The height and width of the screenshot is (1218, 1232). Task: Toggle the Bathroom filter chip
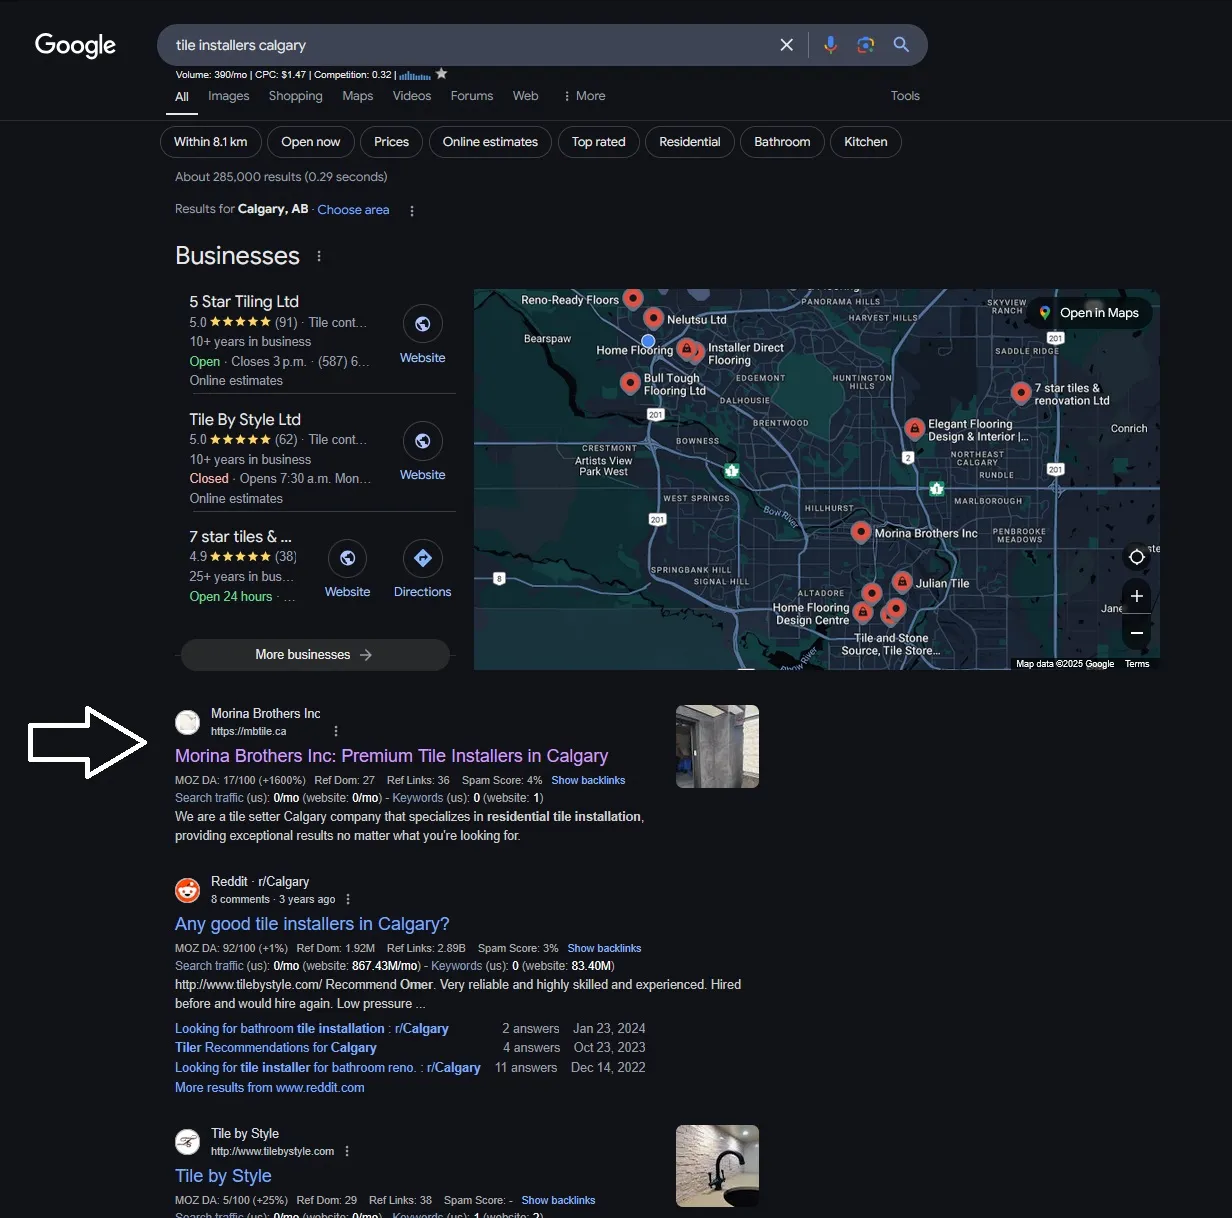click(x=782, y=141)
